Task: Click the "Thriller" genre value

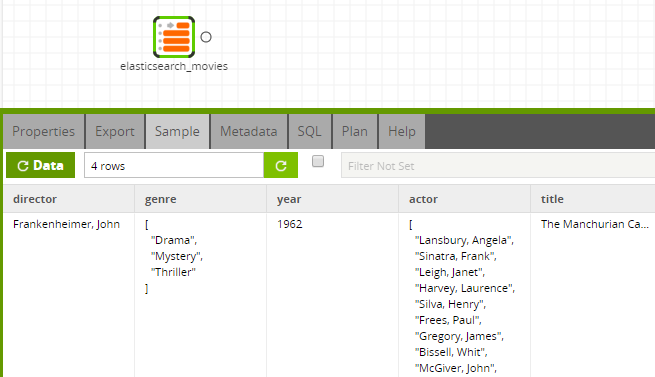Action: coord(173,272)
